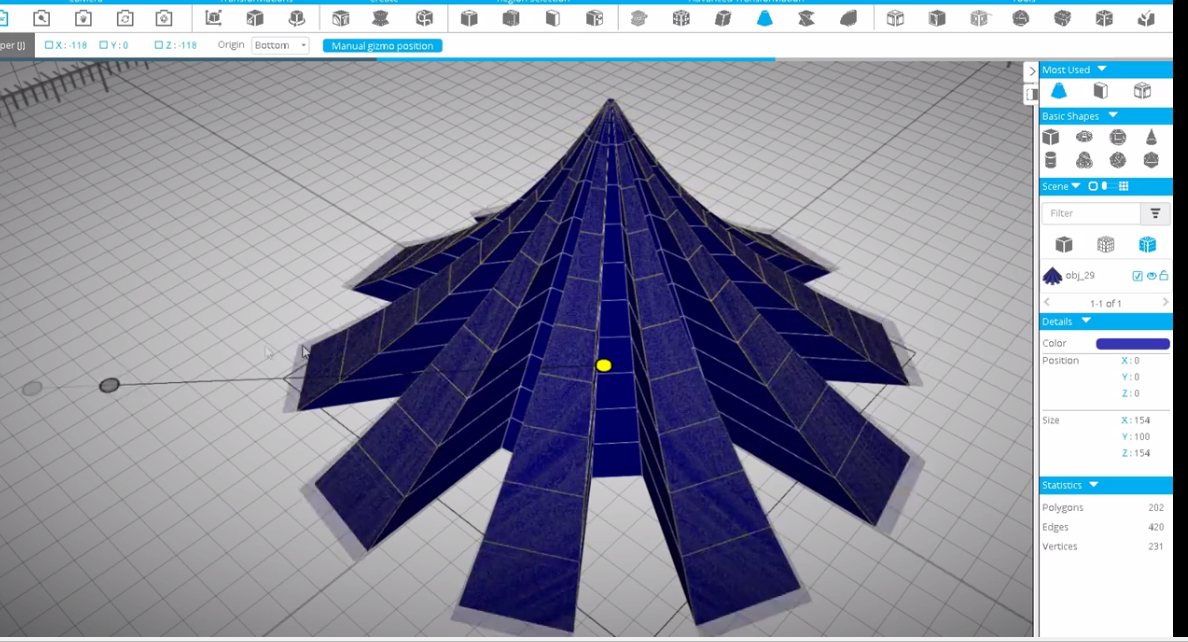Image resolution: width=1188 pixels, height=642 pixels.
Task: Select the obj_29 name in scene list
Action: coord(1080,276)
